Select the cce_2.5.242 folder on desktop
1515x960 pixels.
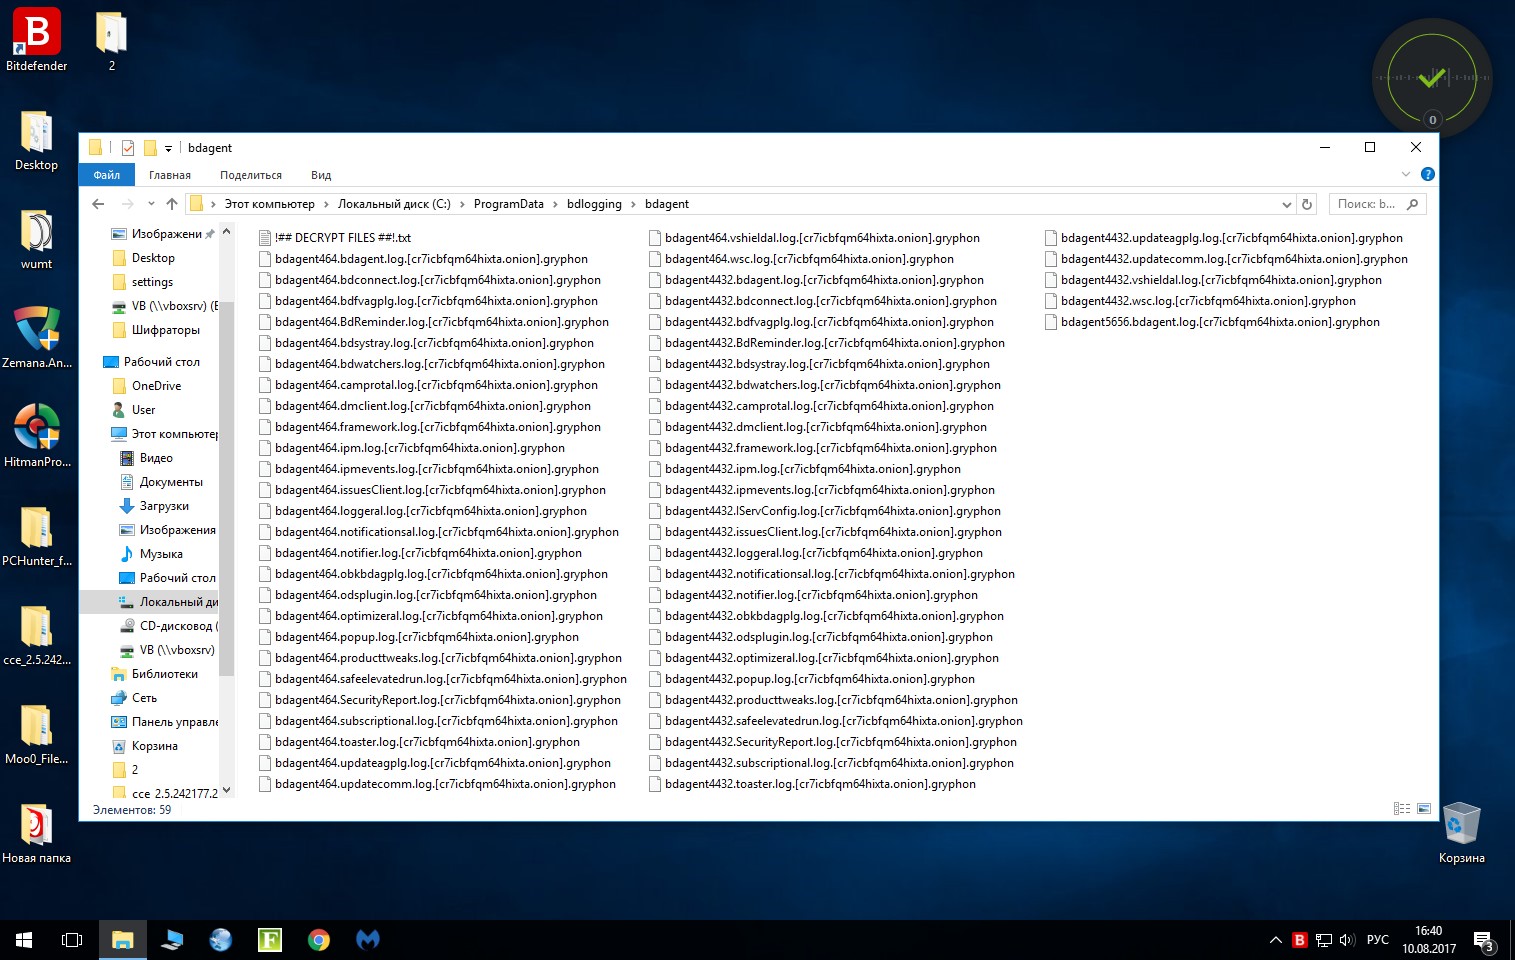tap(36, 635)
